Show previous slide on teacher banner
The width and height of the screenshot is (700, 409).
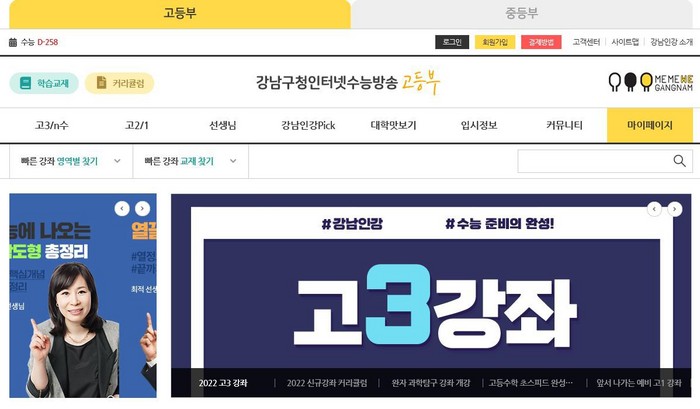(x=122, y=209)
